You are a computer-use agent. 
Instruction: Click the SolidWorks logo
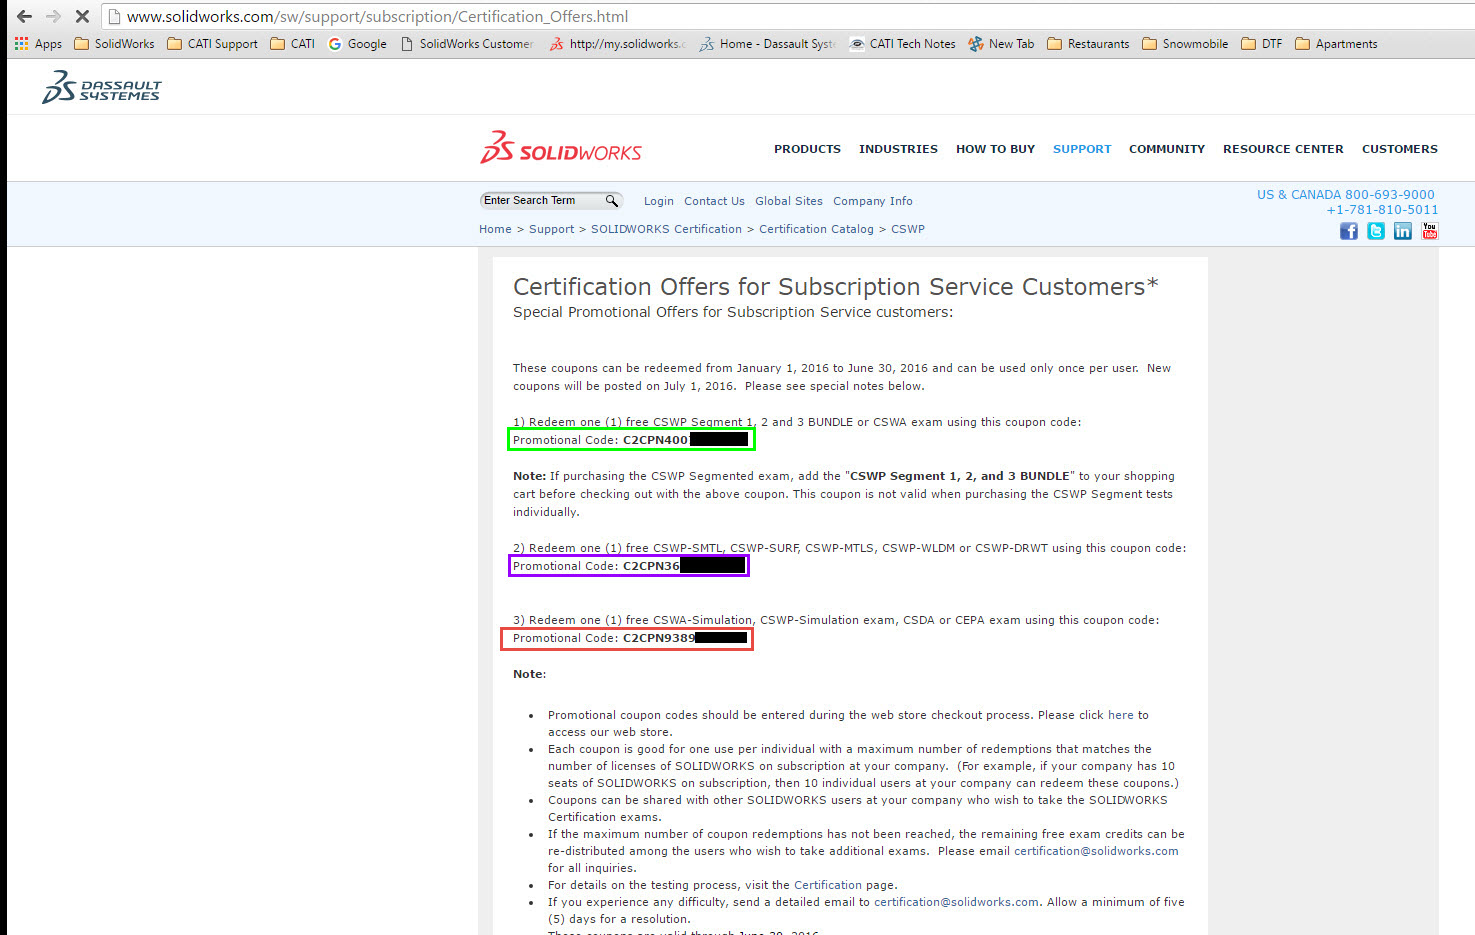point(561,147)
